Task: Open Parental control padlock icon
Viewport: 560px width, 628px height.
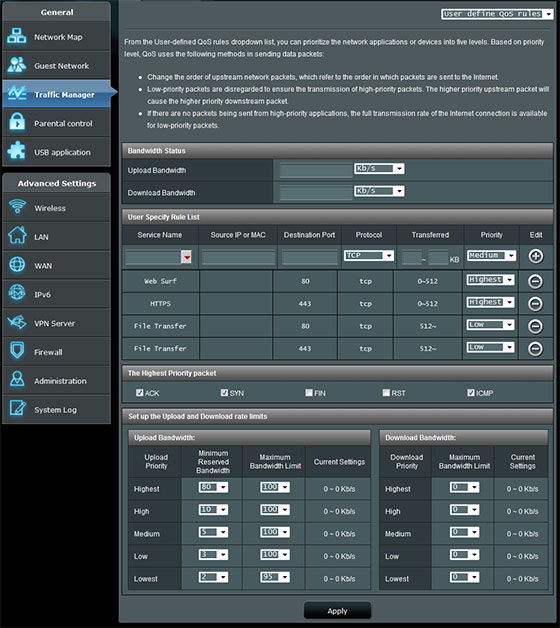Action: tap(17, 123)
